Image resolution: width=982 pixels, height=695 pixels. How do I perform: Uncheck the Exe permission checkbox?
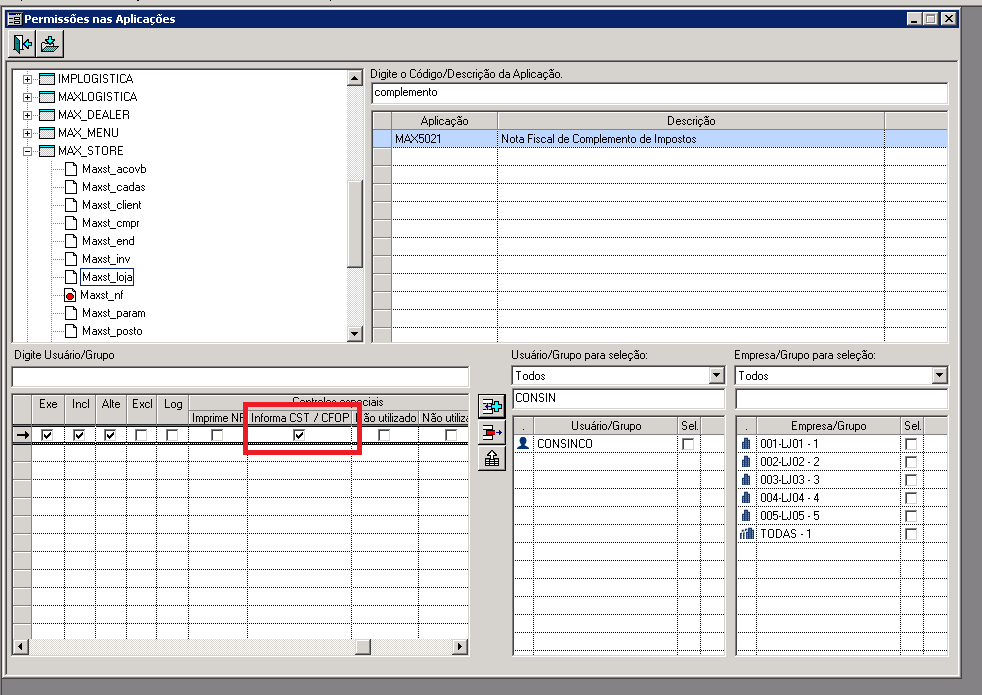[x=47, y=435]
